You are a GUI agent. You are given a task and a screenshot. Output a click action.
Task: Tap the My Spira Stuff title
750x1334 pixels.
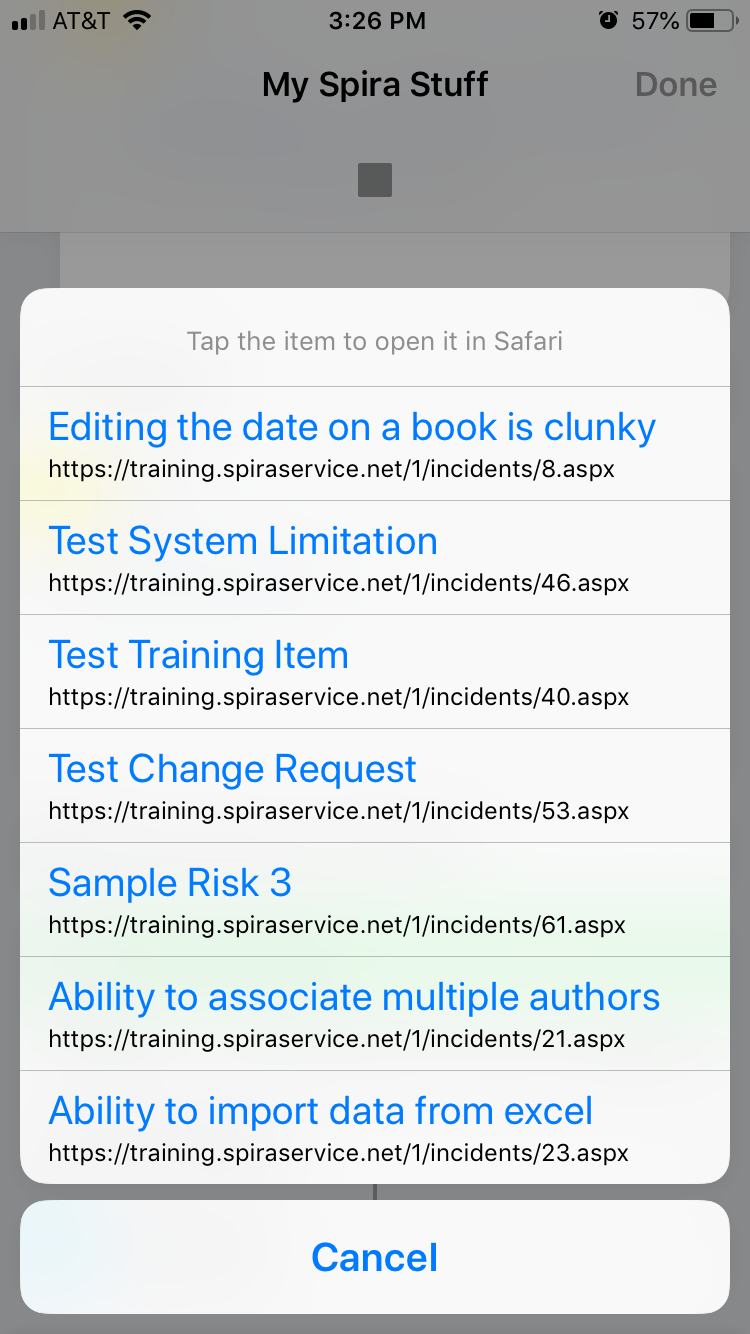(x=375, y=85)
